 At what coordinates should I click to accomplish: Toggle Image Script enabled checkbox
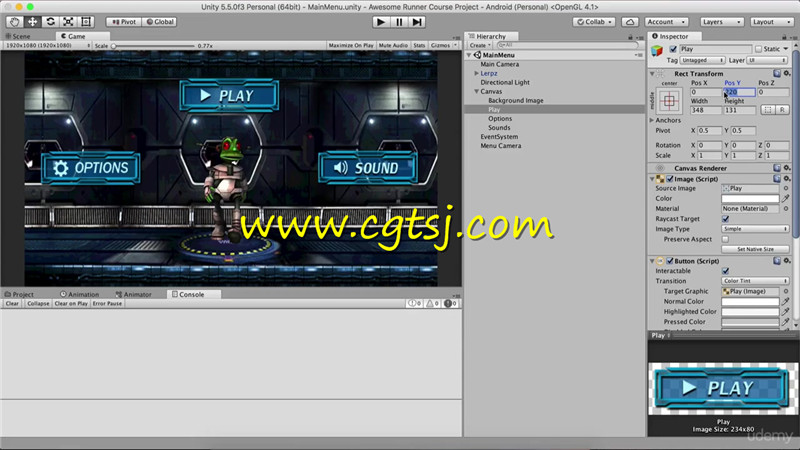(669, 179)
